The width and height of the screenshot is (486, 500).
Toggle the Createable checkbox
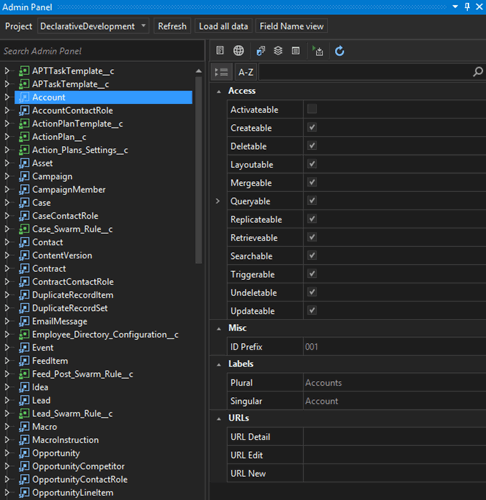(312, 127)
